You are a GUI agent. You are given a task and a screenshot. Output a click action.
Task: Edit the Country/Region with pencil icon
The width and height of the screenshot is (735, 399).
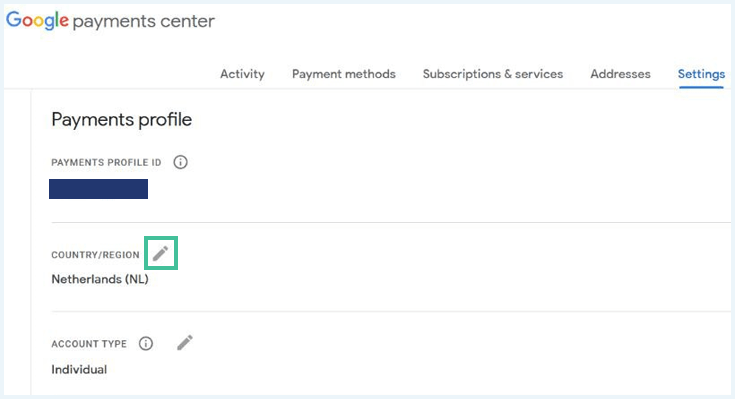[161, 253]
